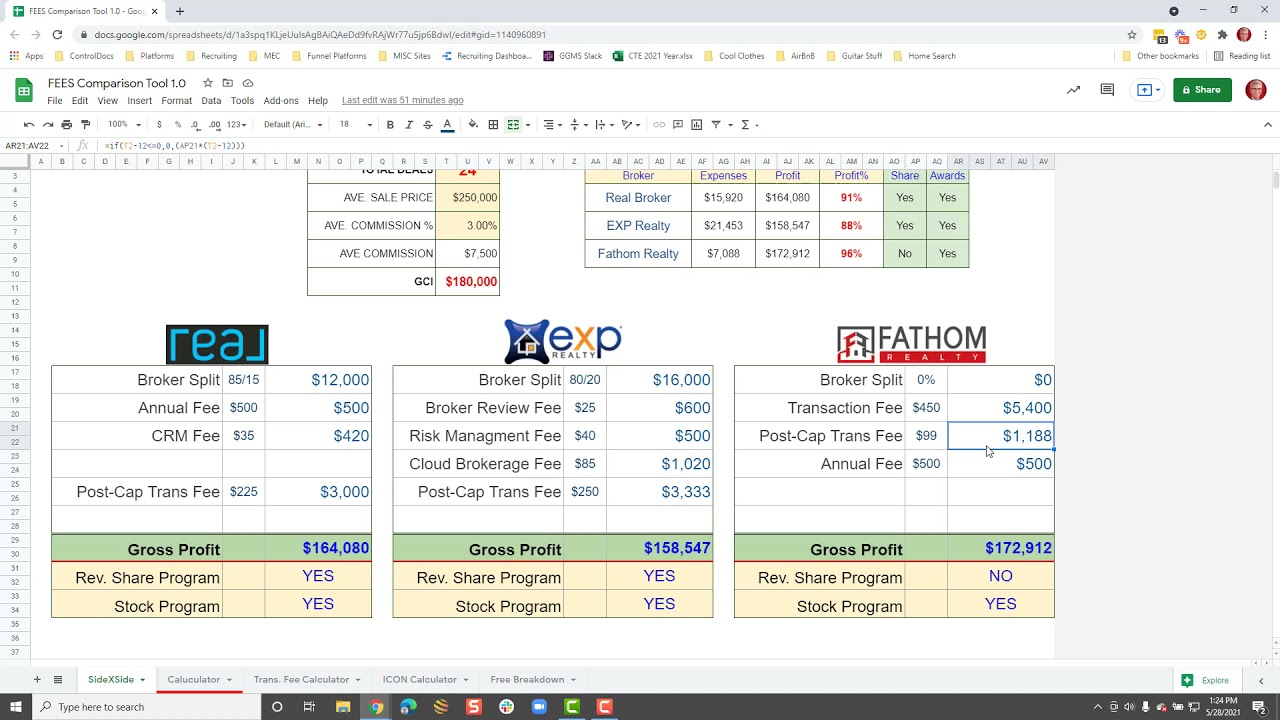The image size is (1280, 720).
Task: Decrease decimal places
Action: pos(196,125)
